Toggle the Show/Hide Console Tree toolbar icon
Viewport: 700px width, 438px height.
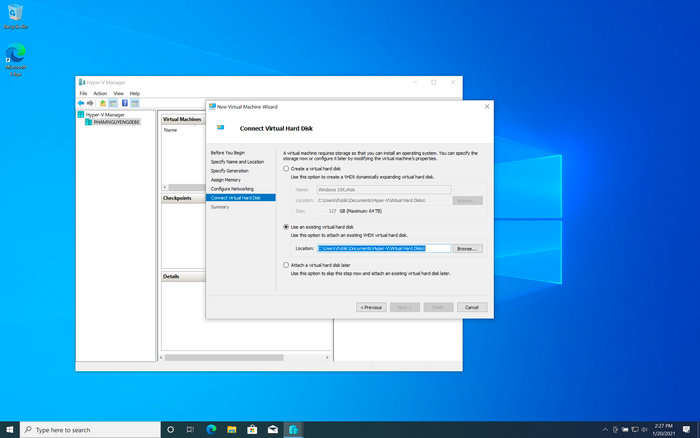point(113,103)
